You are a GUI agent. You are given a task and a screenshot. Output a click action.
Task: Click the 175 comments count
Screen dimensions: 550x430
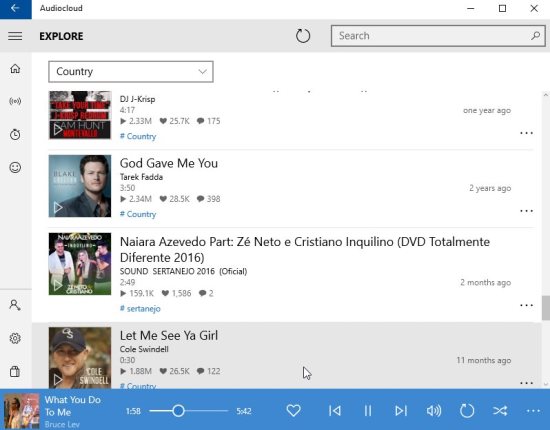pos(209,121)
